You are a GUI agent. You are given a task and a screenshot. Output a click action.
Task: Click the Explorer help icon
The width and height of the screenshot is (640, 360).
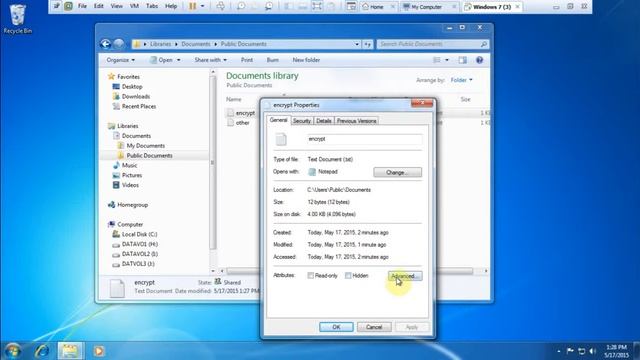coord(480,60)
